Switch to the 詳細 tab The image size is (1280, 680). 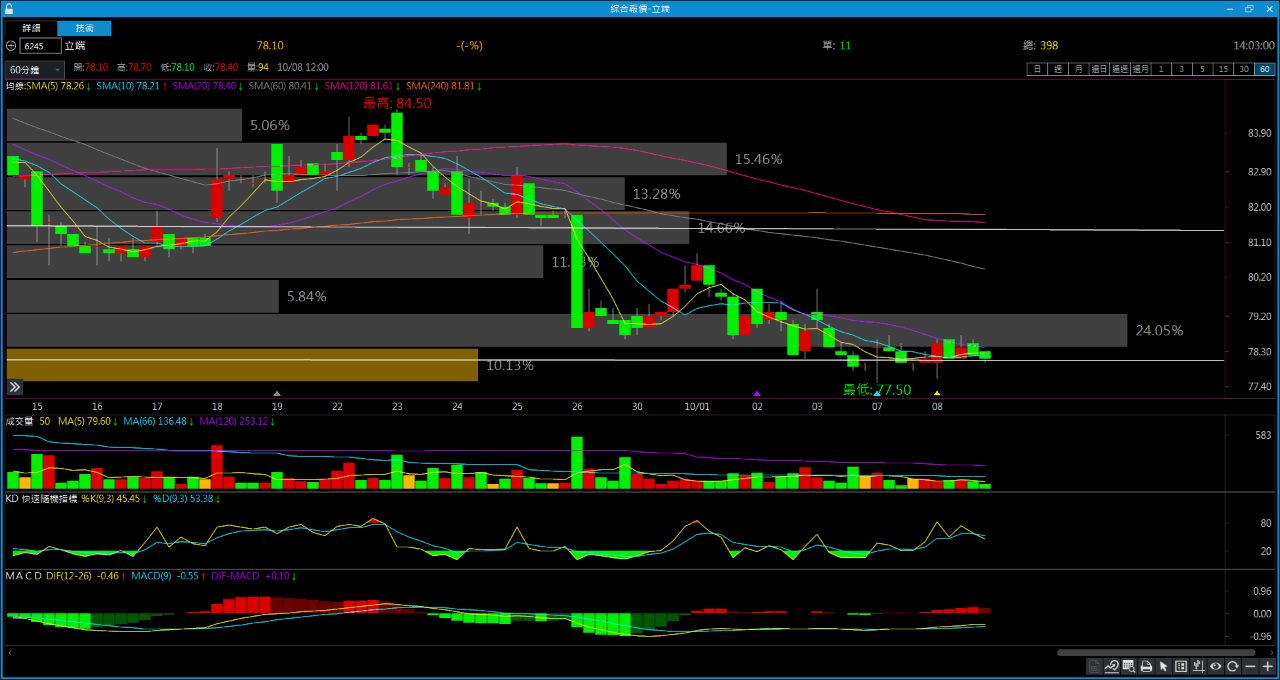pyautogui.click(x=32, y=28)
